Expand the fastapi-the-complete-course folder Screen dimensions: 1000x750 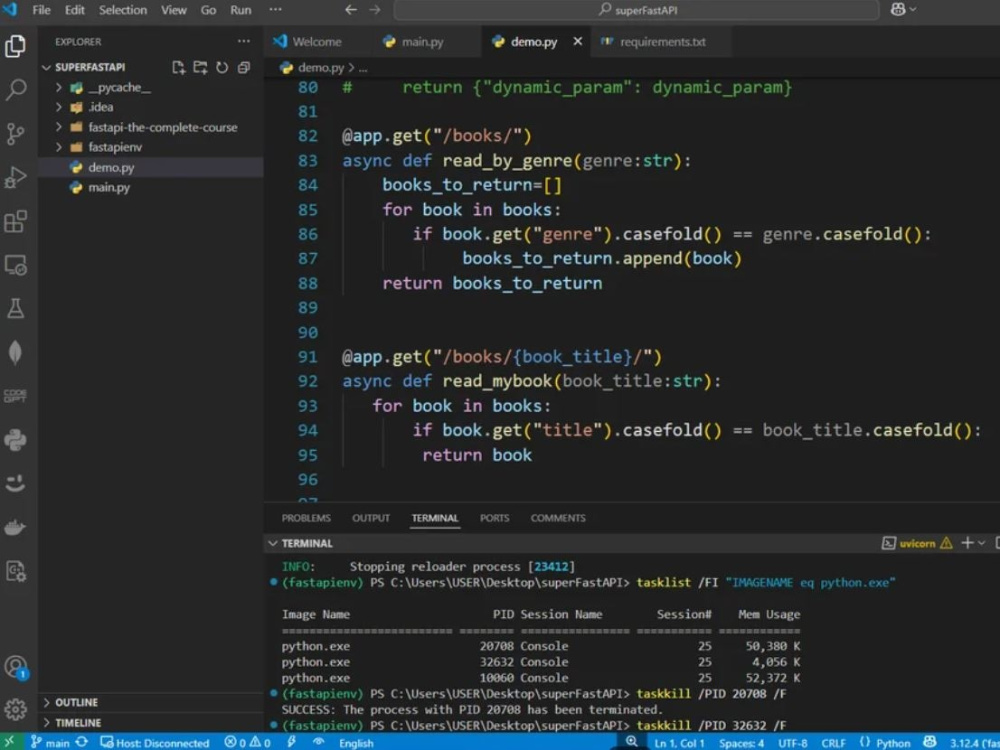pyautogui.click(x=59, y=127)
